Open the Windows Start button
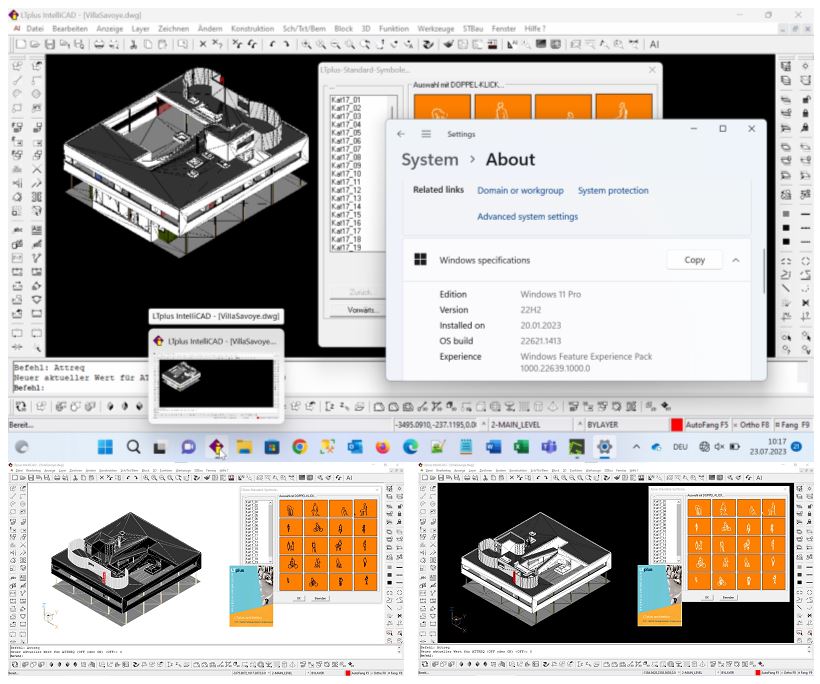The height and width of the screenshot is (684, 820). click(105, 447)
